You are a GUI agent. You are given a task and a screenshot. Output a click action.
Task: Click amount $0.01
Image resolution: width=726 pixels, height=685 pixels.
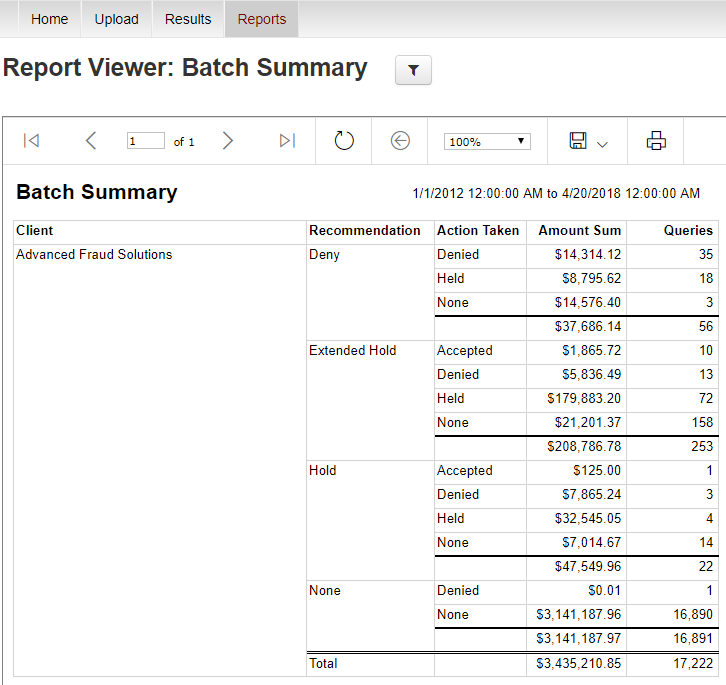tap(604, 591)
